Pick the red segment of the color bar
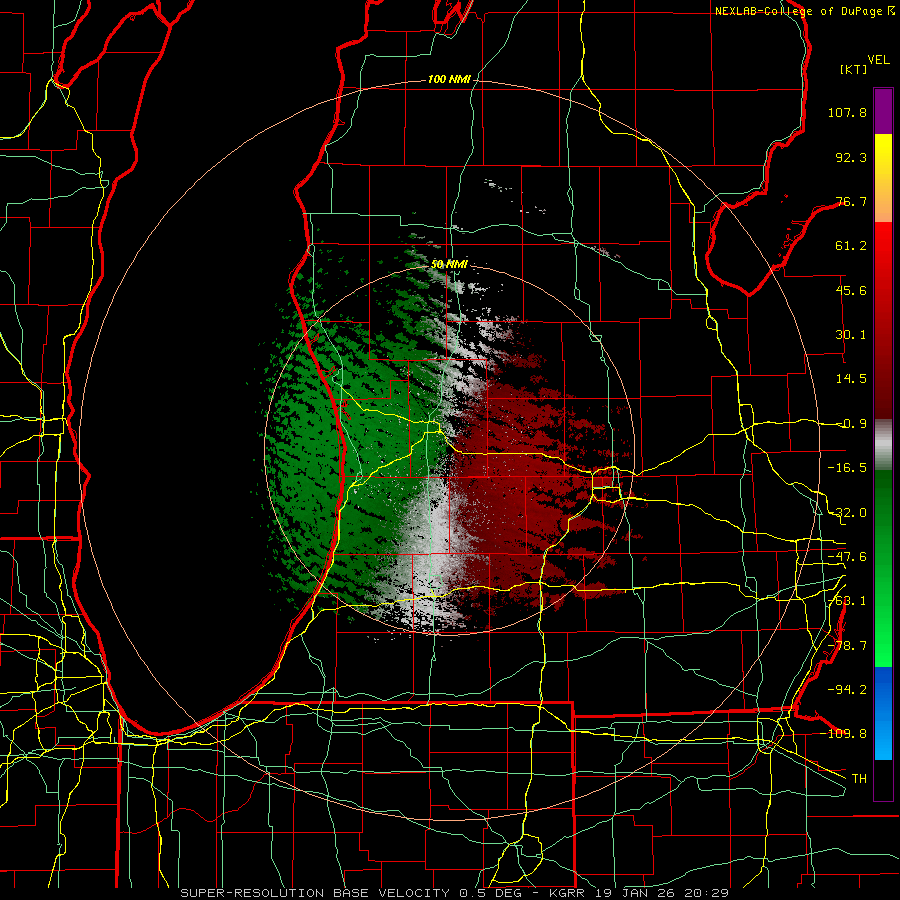900x900 pixels. click(x=883, y=320)
